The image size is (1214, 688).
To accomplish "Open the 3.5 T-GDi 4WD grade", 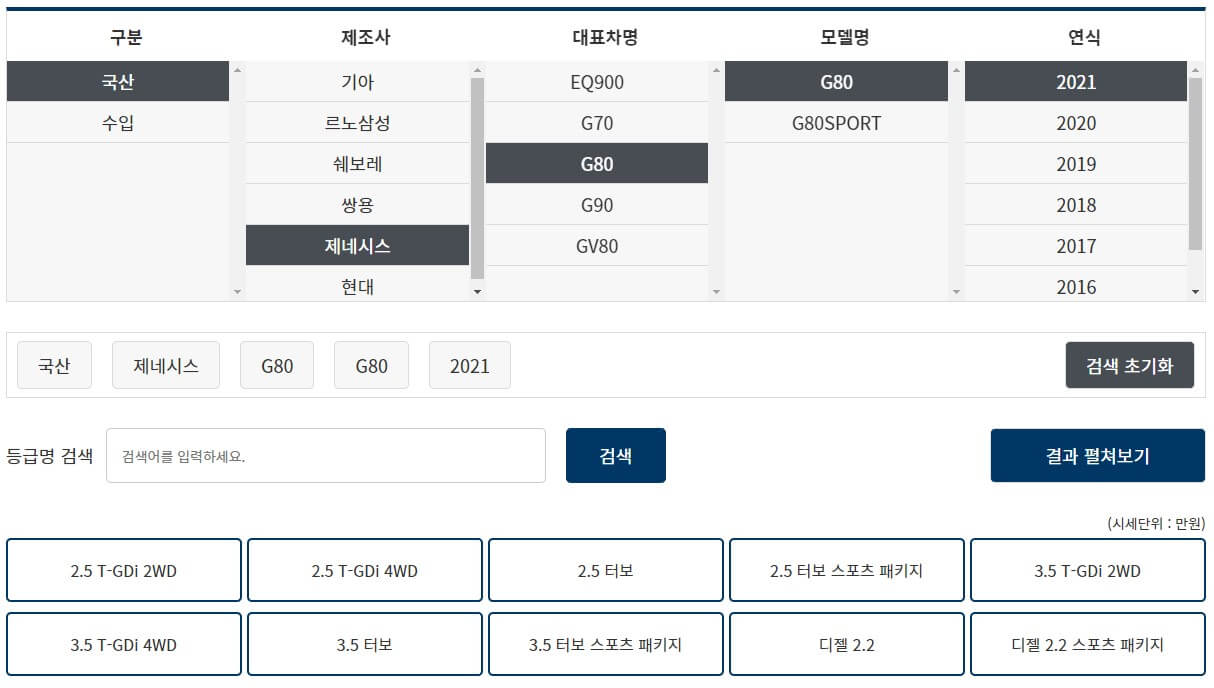I will click(x=124, y=644).
